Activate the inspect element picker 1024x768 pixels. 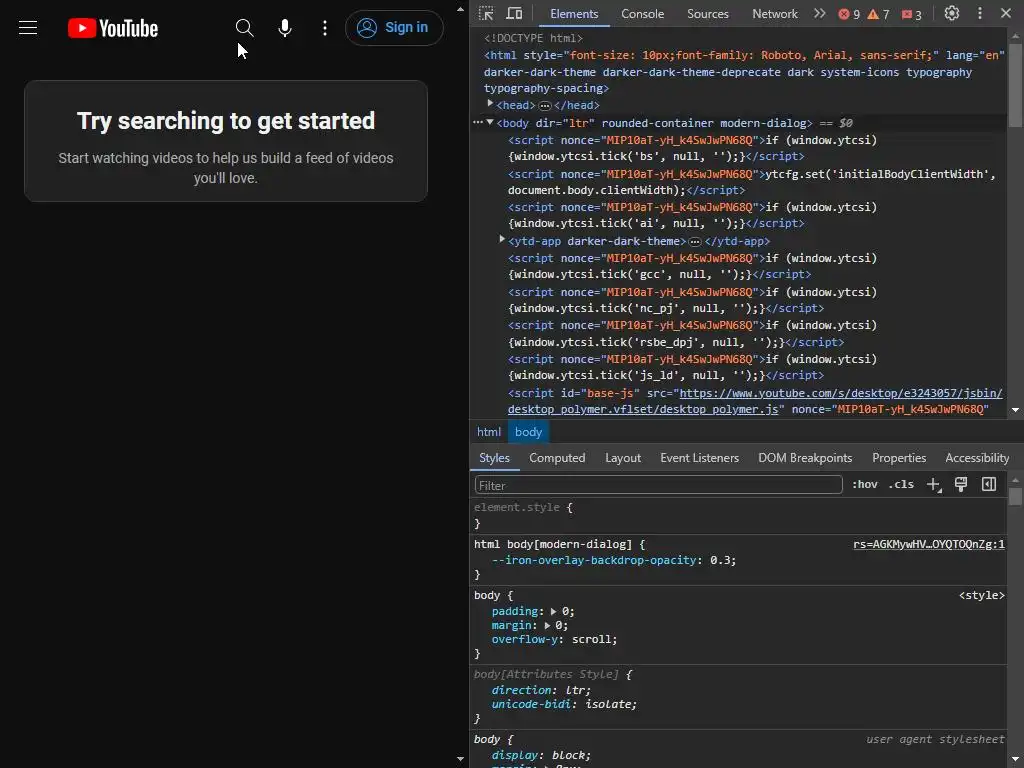pyautogui.click(x=486, y=14)
